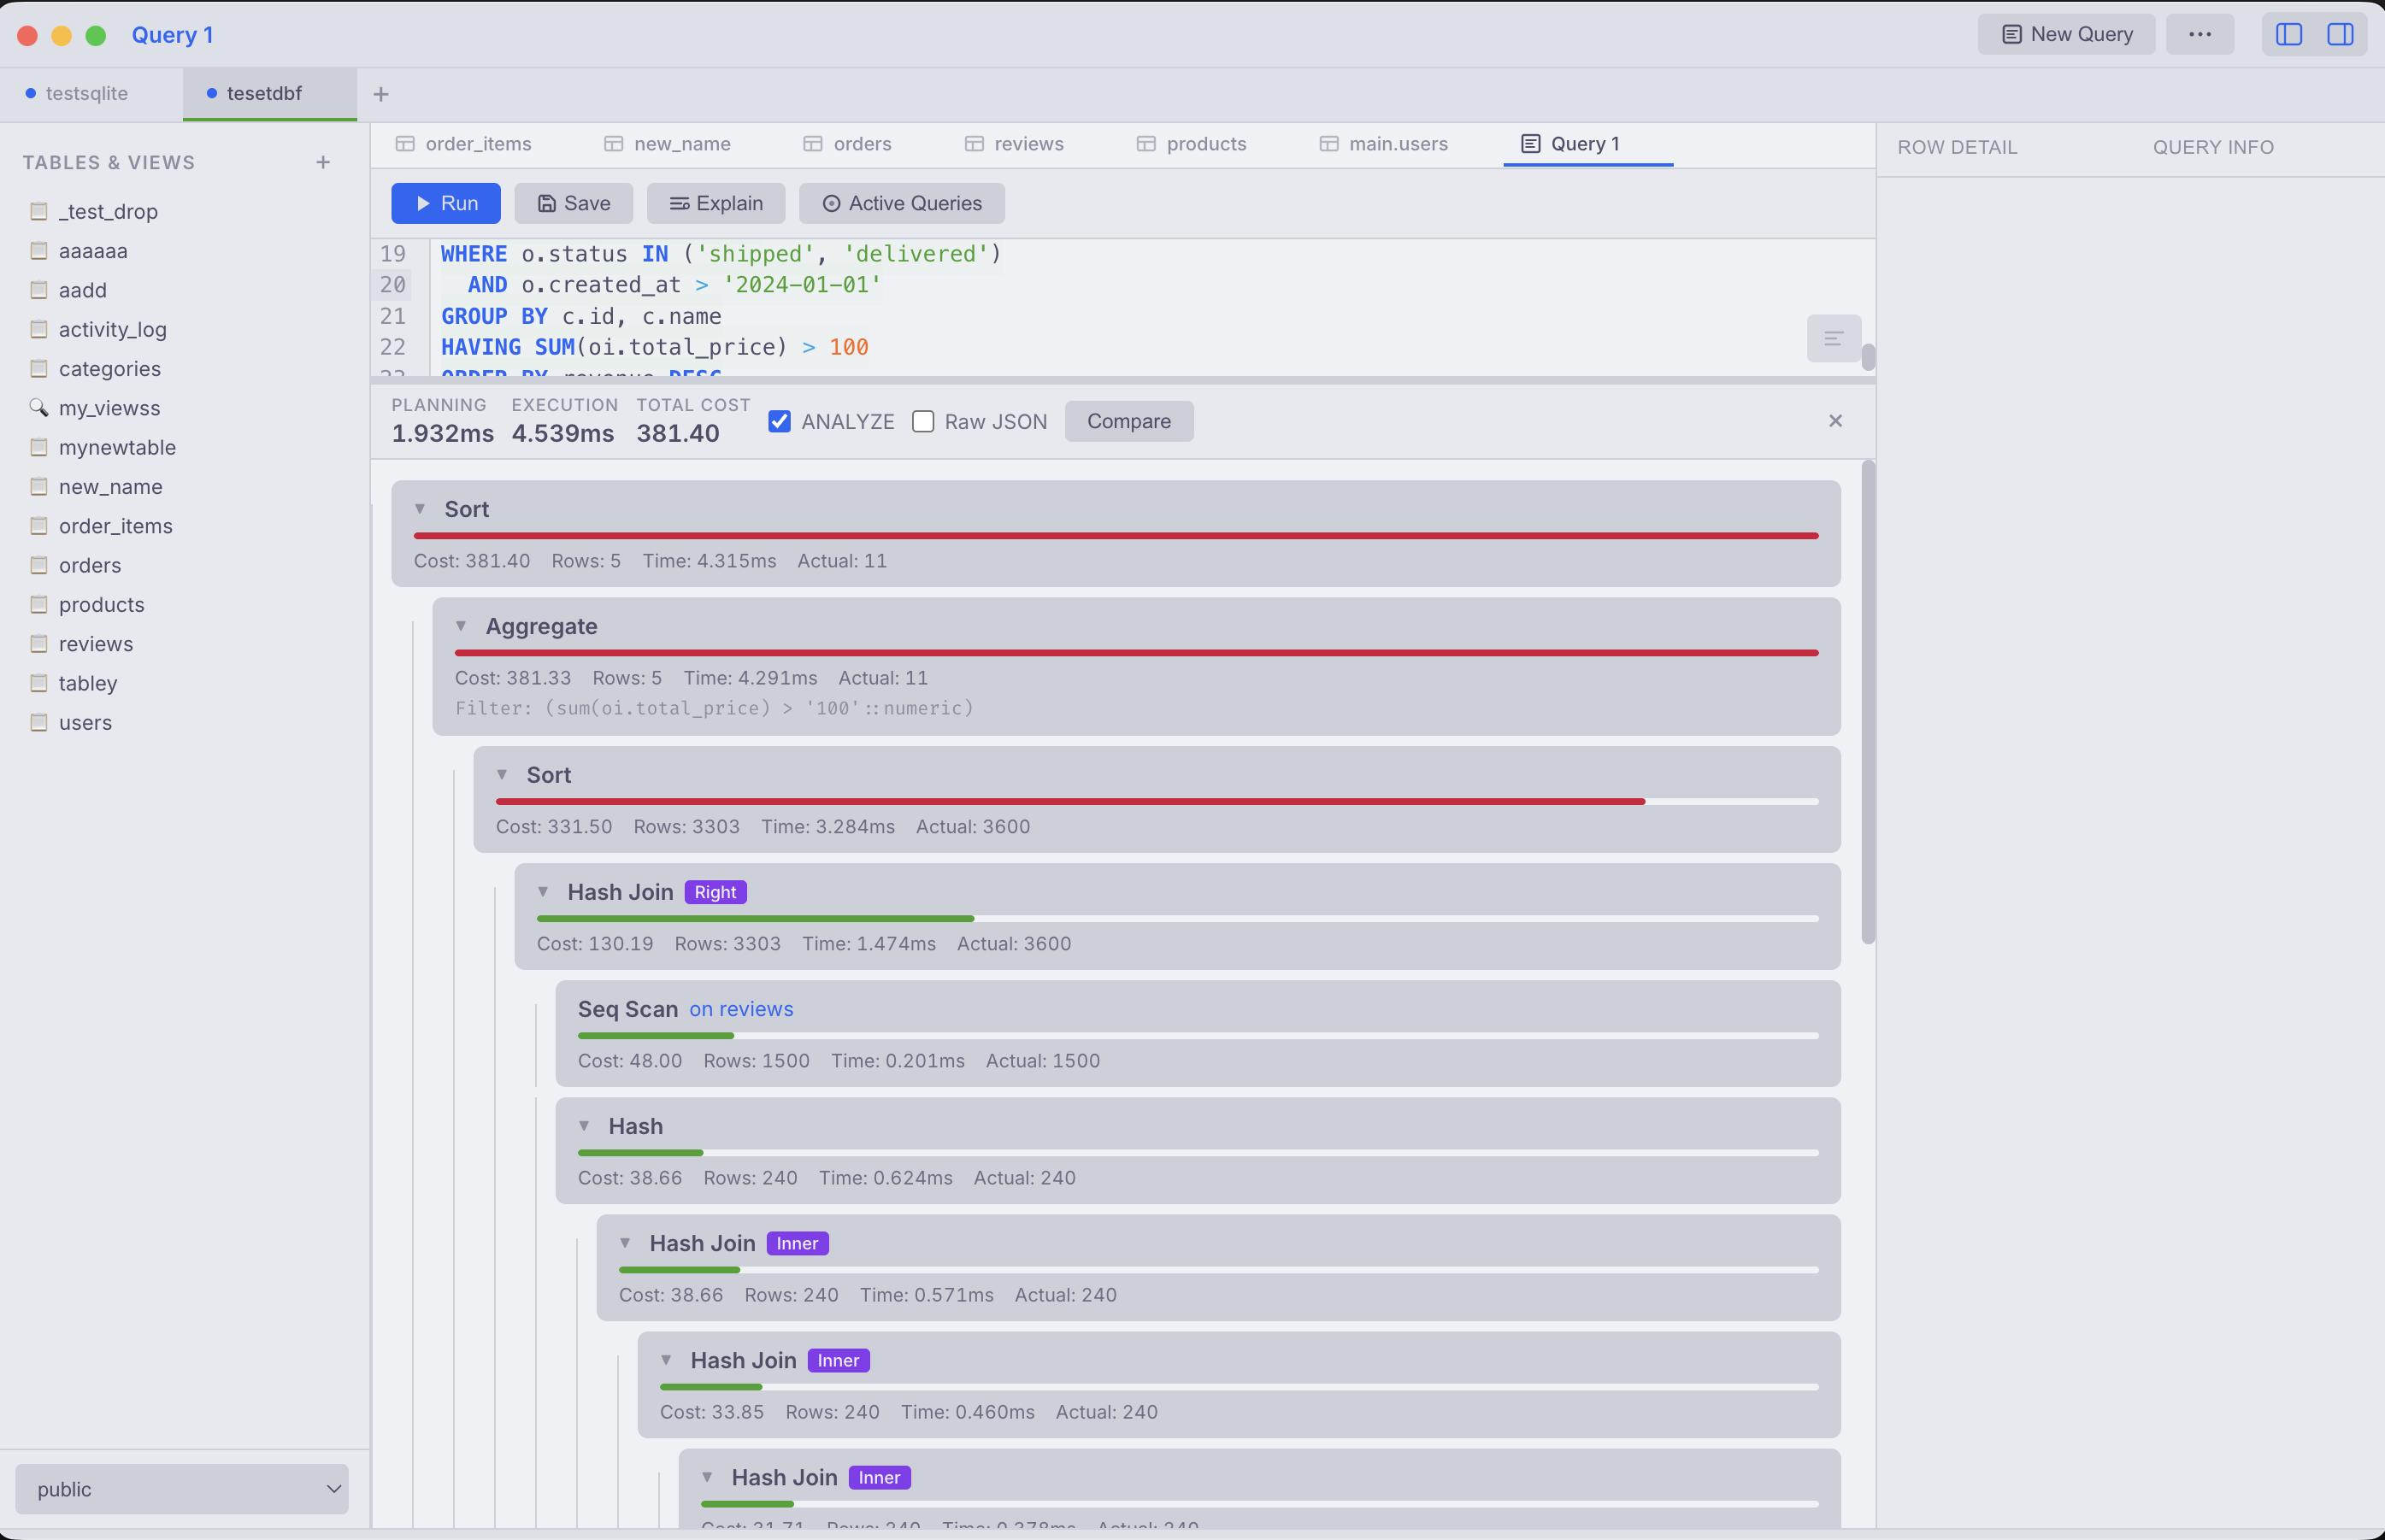This screenshot has width=2385, height=1540.
Task: Select the activity_log table
Action: (185, 329)
